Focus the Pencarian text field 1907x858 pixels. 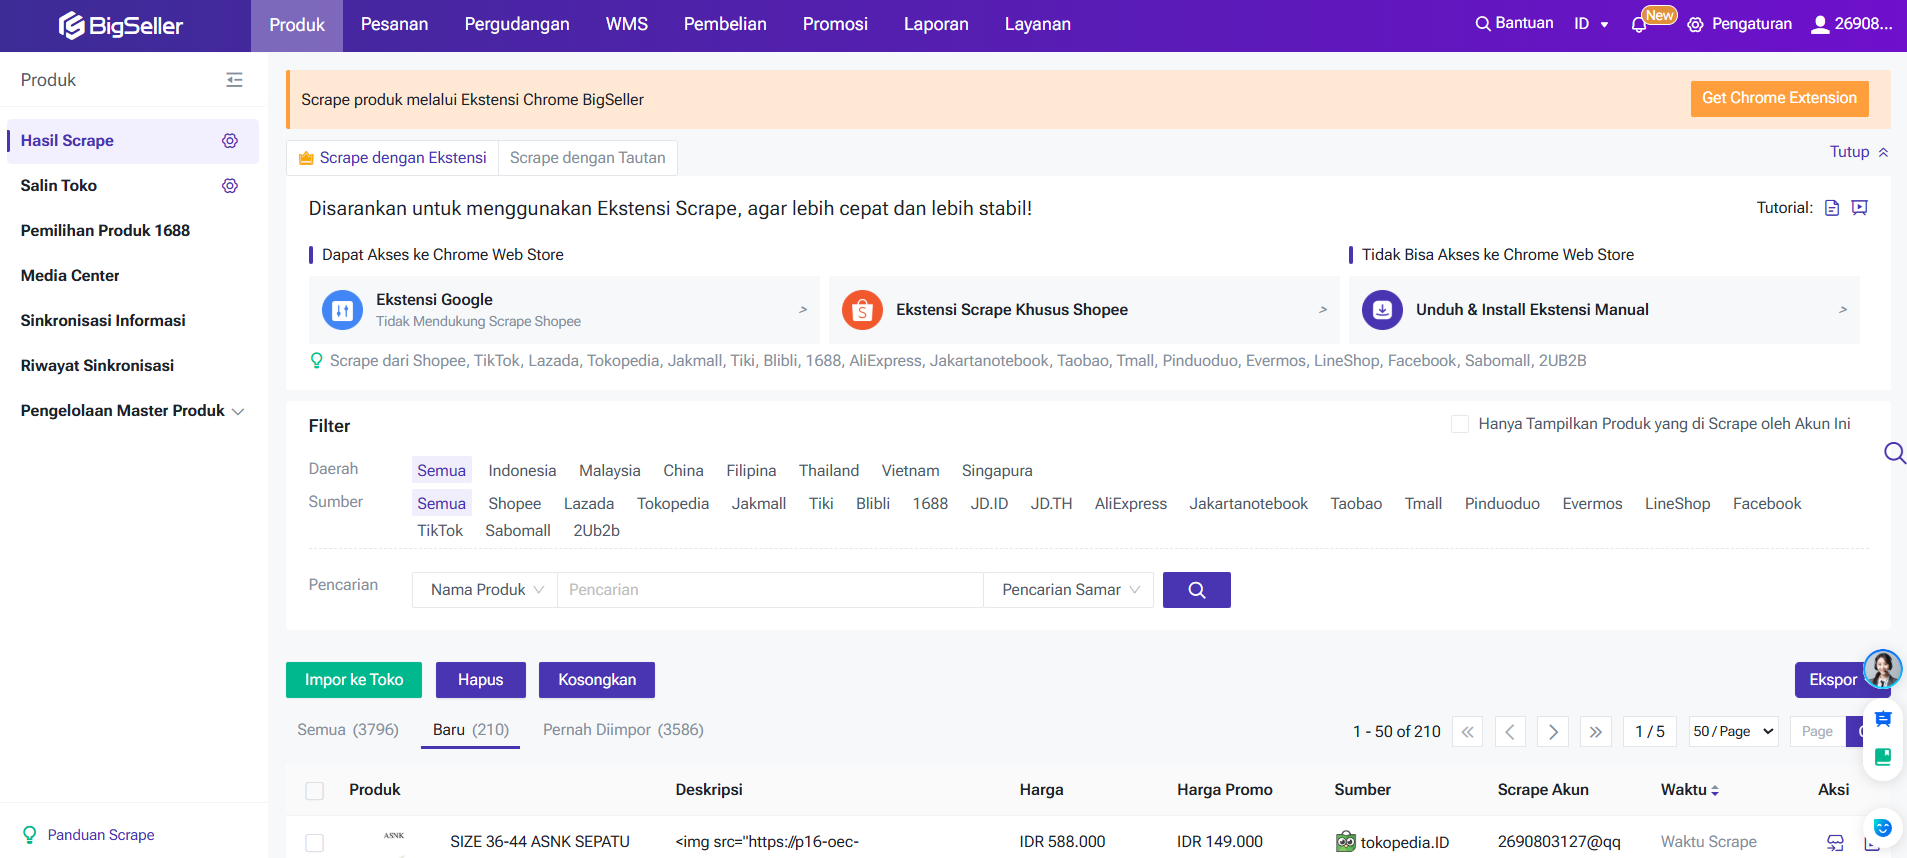pyautogui.click(x=770, y=590)
